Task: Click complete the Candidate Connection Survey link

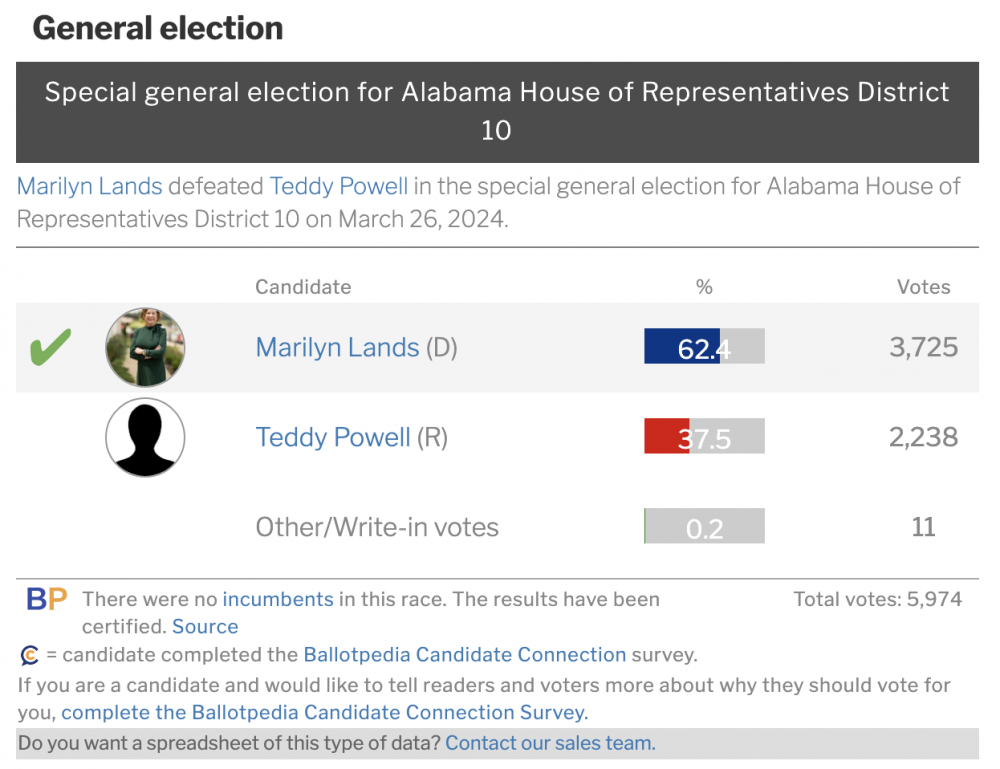Action: [325, 713]
